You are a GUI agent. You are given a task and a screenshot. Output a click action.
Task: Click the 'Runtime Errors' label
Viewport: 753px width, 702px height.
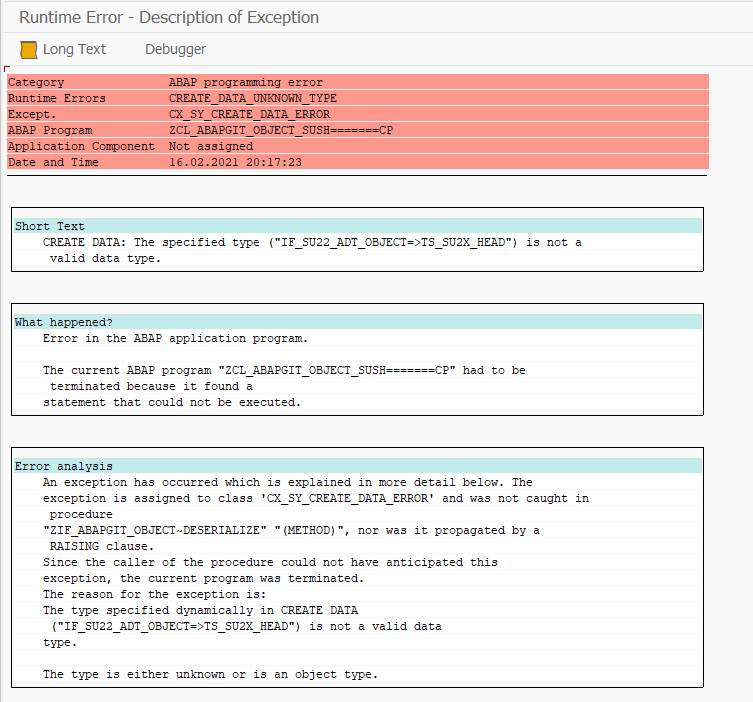click(x=57, y=98)
